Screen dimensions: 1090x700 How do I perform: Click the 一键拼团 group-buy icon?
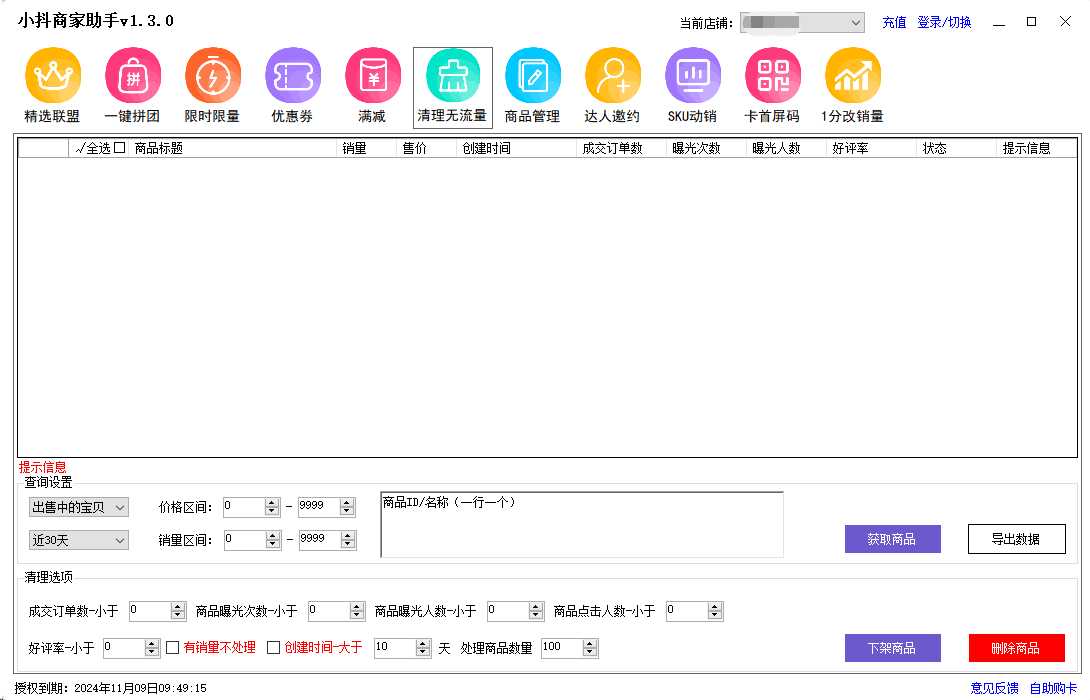pos(132,76)
